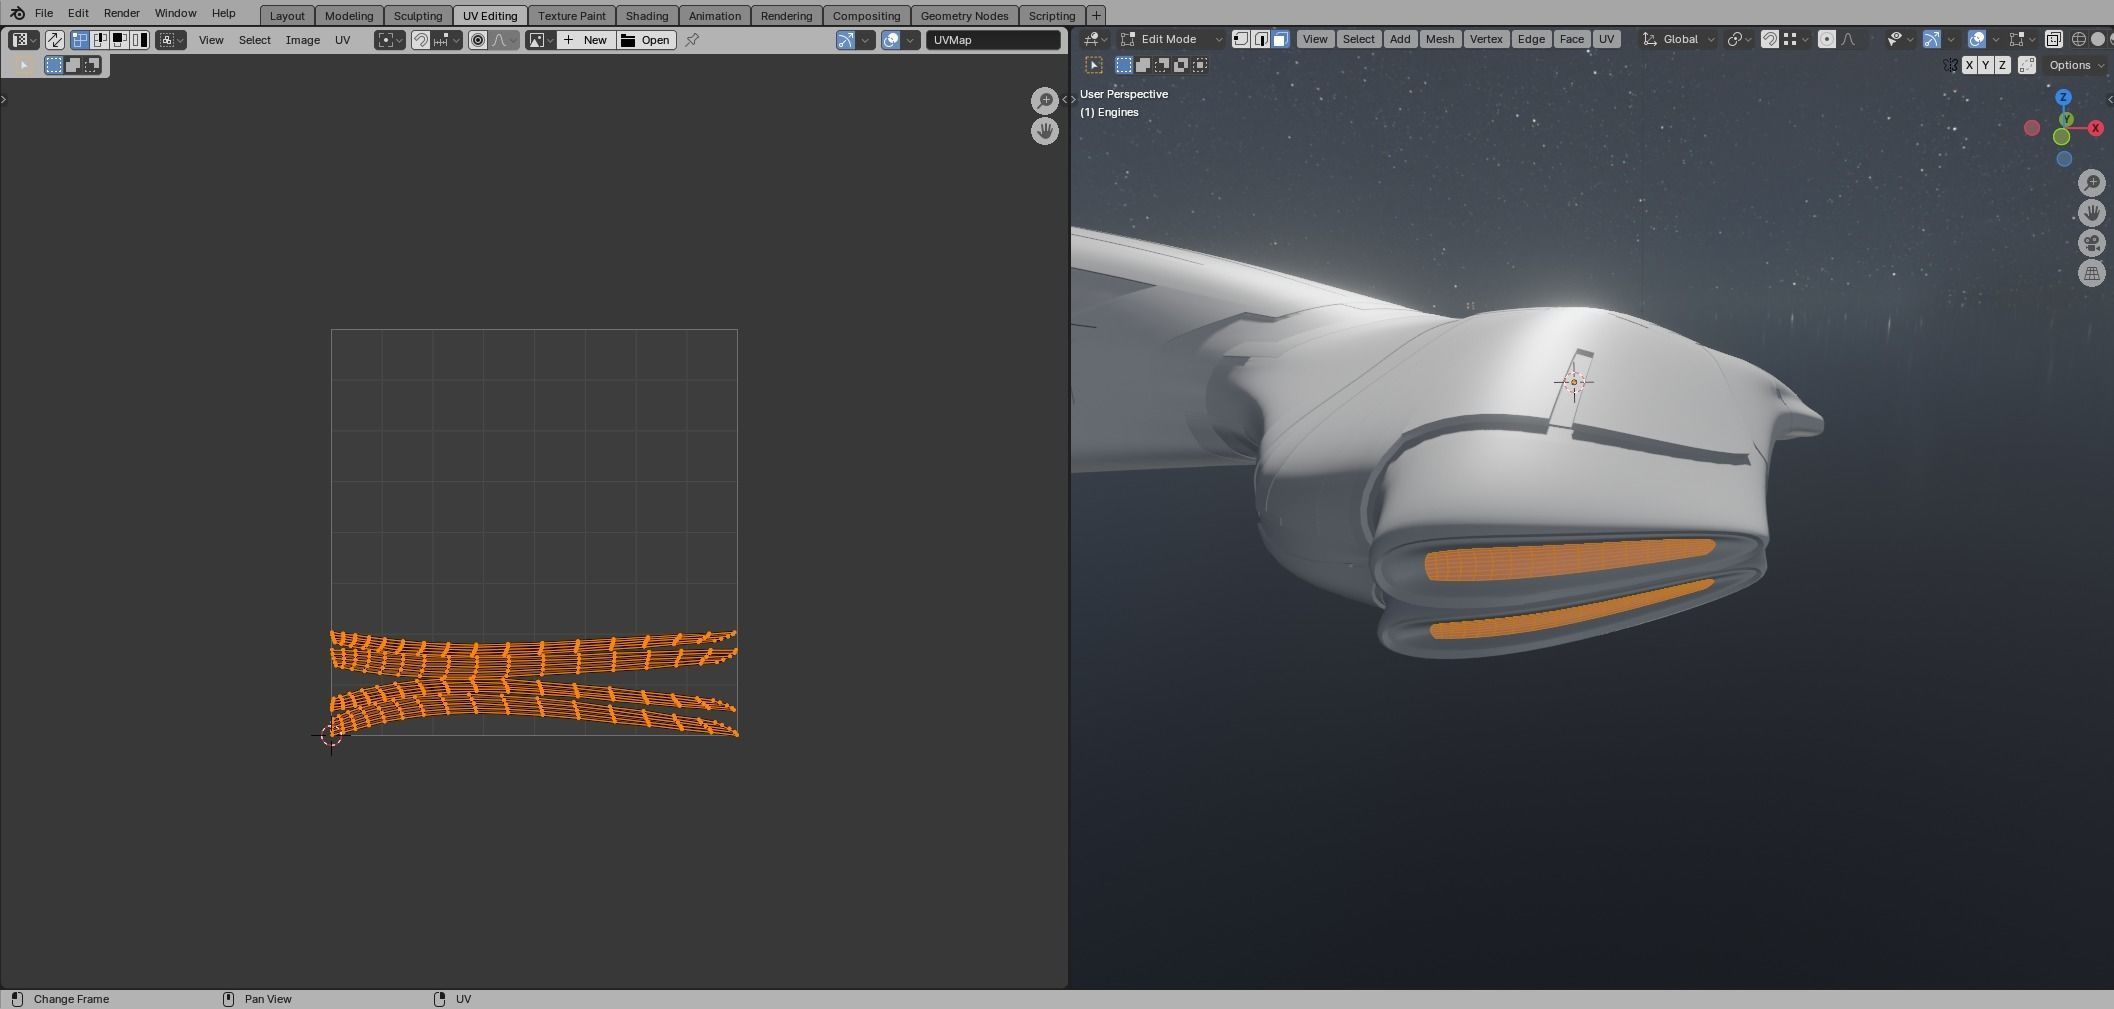The width and height of the screenshot is (2114, 1009).
Task: Enable X axis mesh symmetry
Action: coord(1969,65)
